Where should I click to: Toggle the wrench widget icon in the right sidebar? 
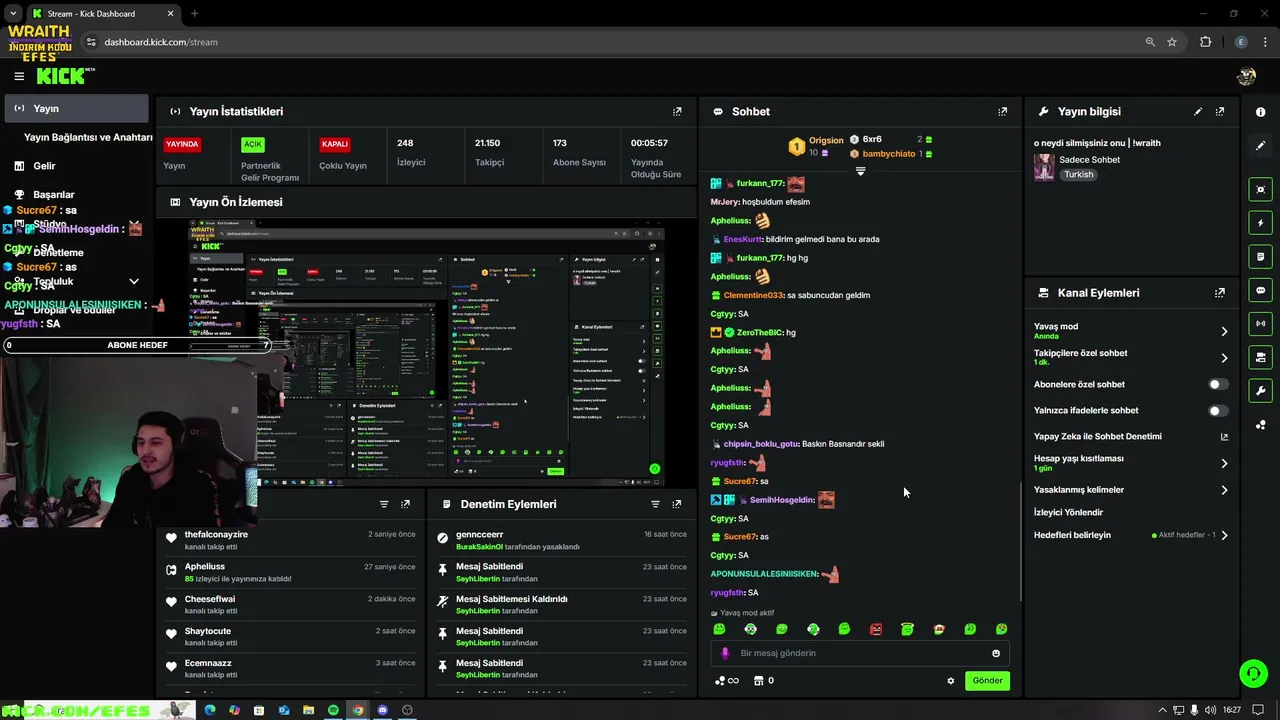1261,391
